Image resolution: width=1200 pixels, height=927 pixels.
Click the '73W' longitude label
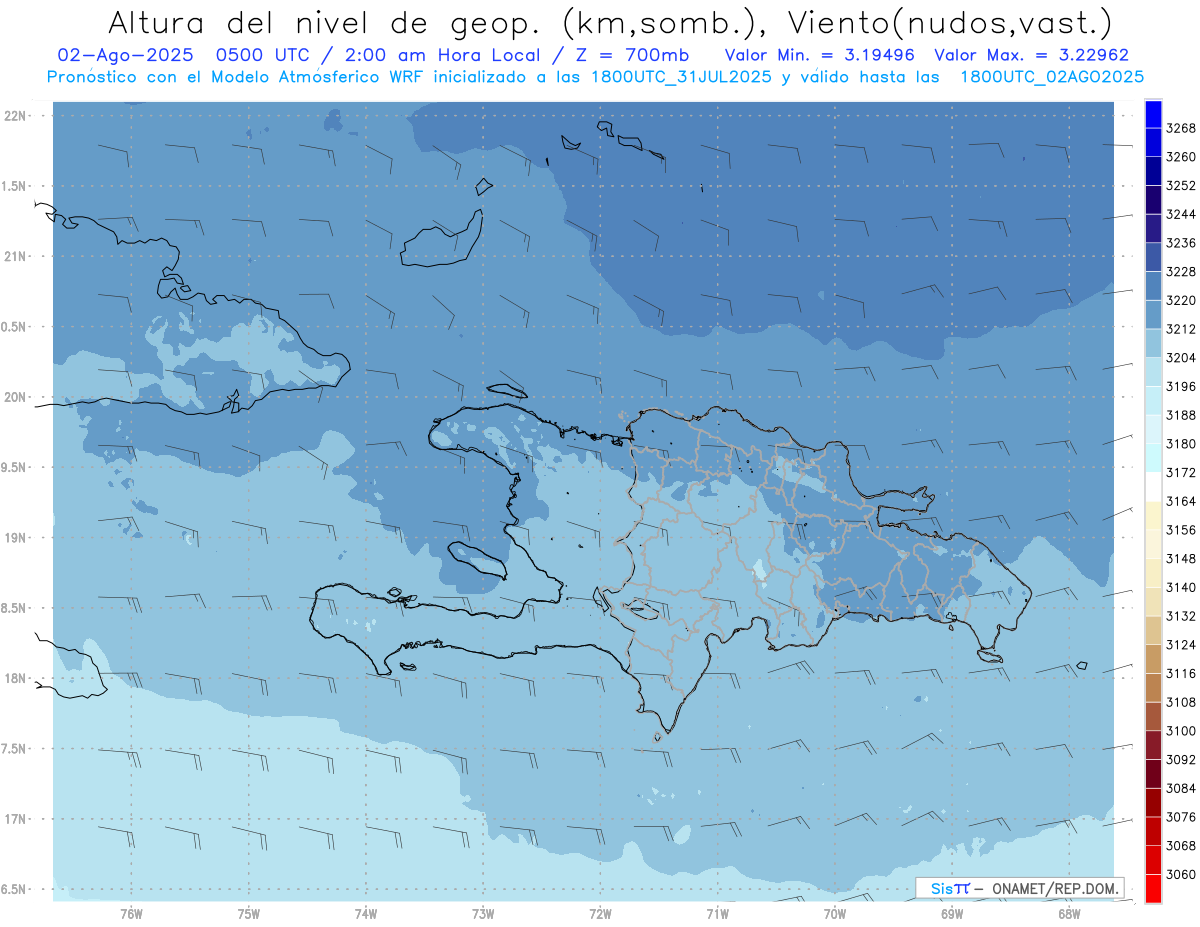click(483, 914)
